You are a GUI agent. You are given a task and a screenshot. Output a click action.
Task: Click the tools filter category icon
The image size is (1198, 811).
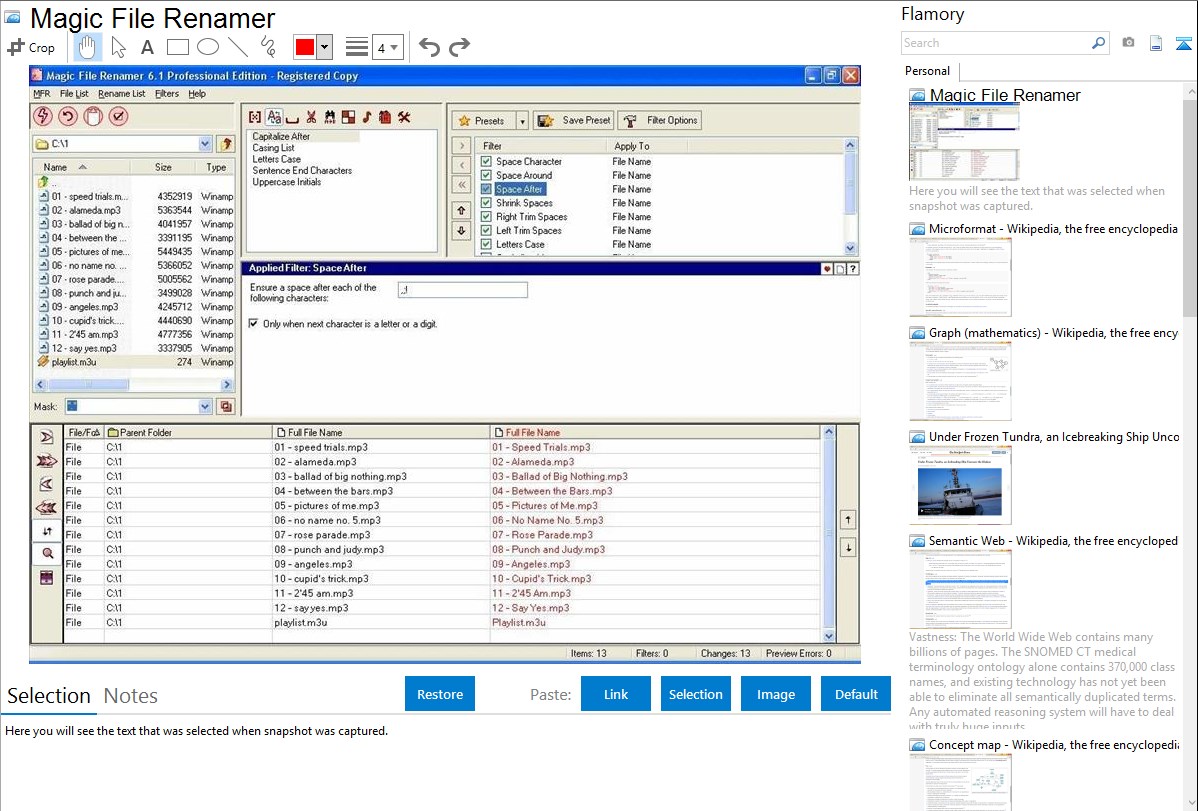[404, 117]
